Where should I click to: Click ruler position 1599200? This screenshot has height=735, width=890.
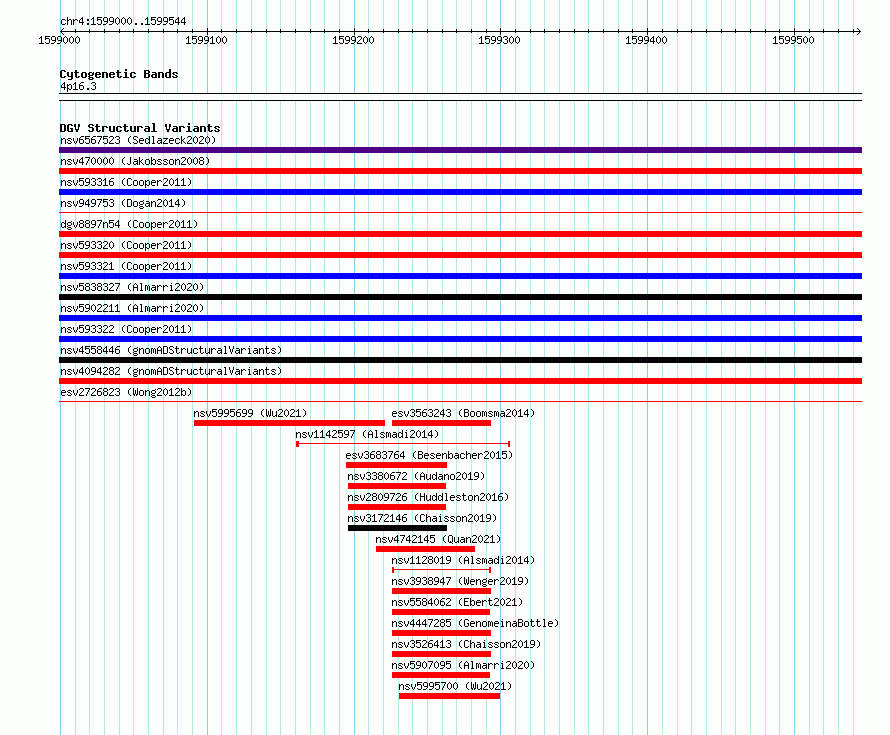pyautogui.click(x=353, y=40)
